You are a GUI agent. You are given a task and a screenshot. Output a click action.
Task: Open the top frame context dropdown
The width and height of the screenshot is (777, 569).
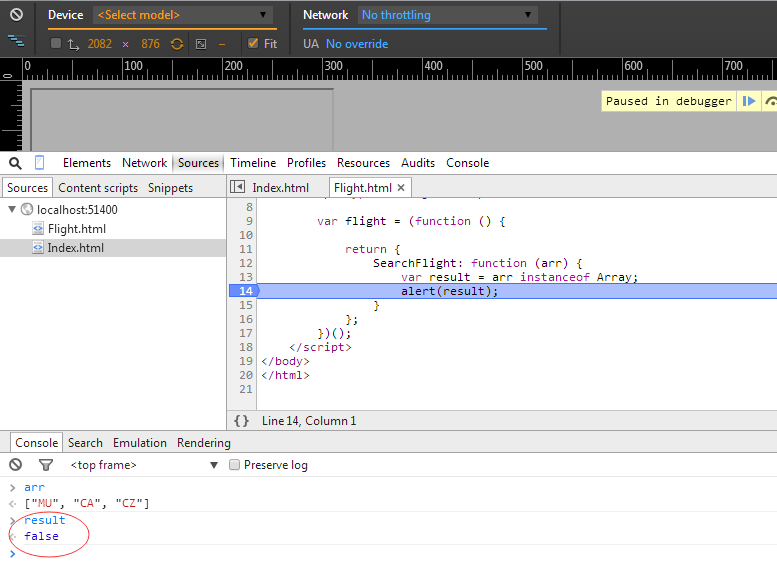(x=144, y=465)
